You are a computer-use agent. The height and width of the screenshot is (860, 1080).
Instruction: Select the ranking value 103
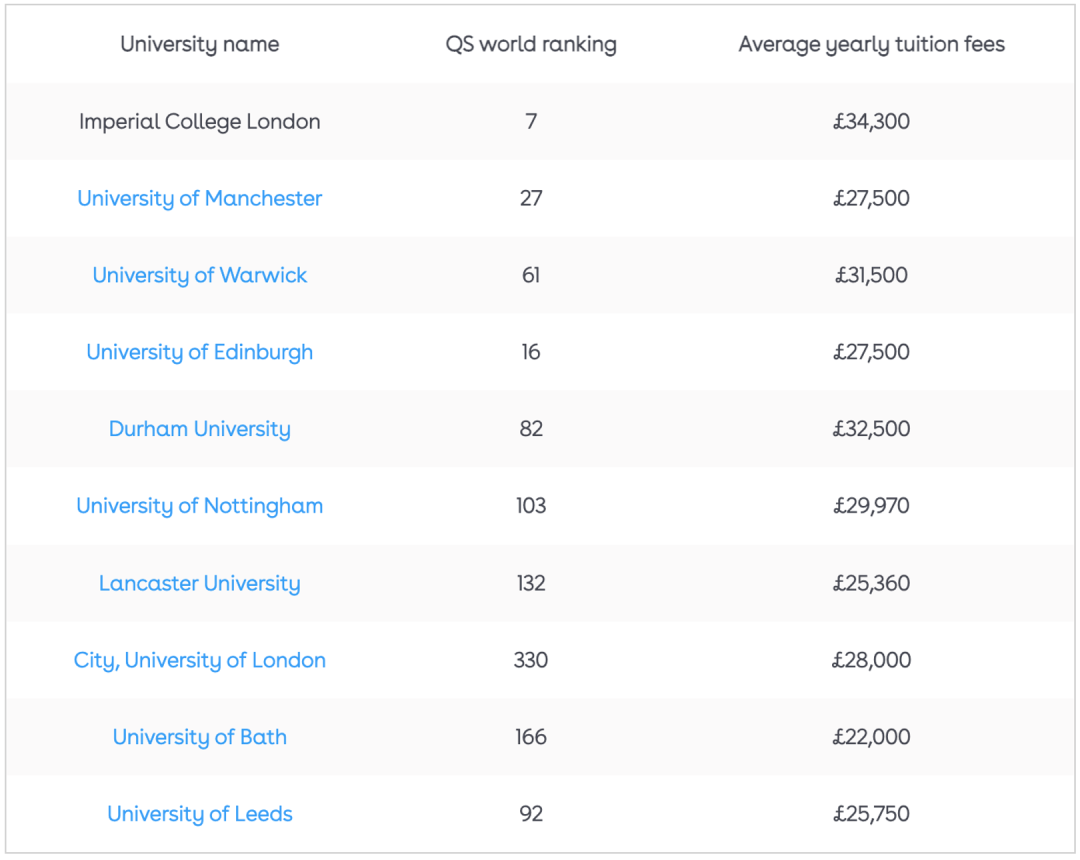[x=530, y=506]
